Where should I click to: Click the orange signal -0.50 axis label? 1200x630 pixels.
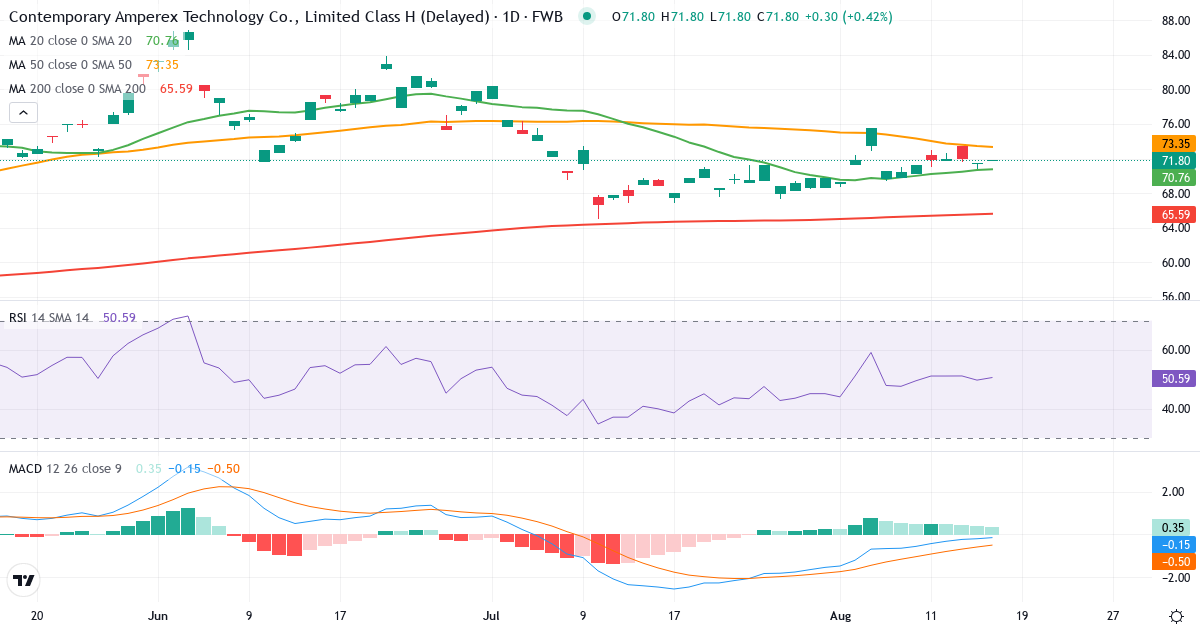point(1176,561)
